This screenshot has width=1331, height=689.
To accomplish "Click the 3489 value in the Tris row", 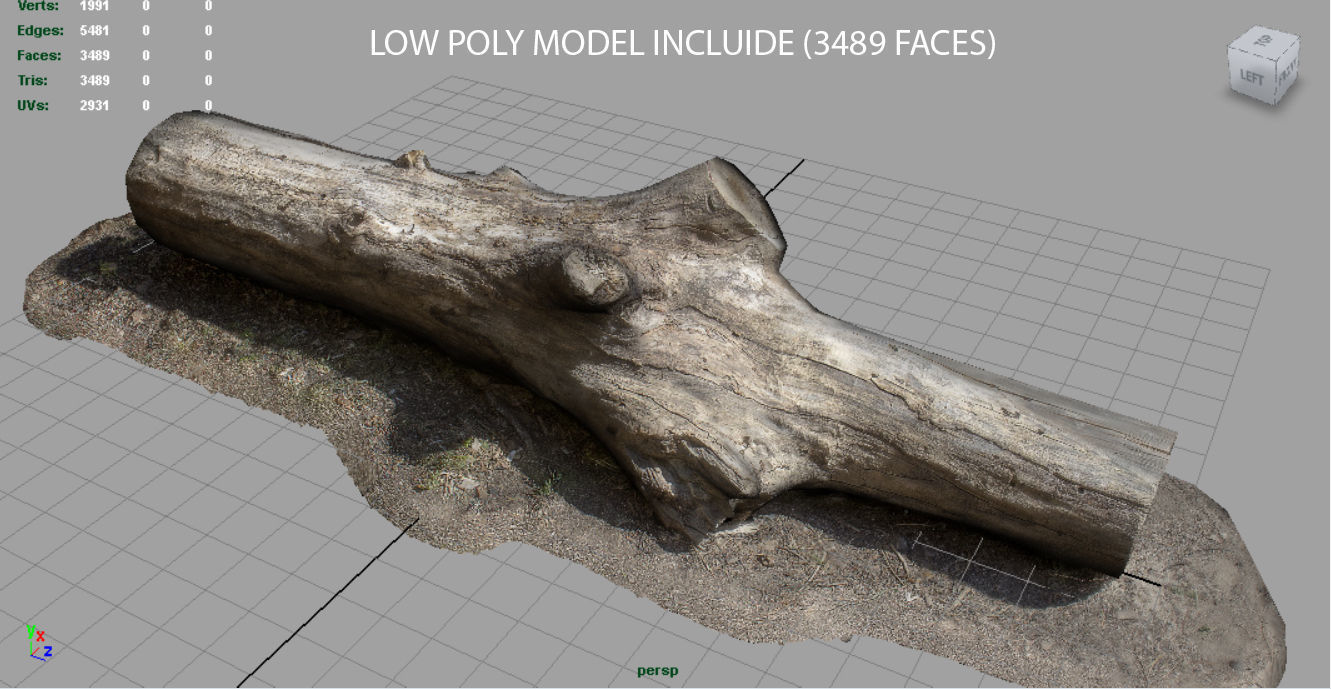I will pos(95,81).
